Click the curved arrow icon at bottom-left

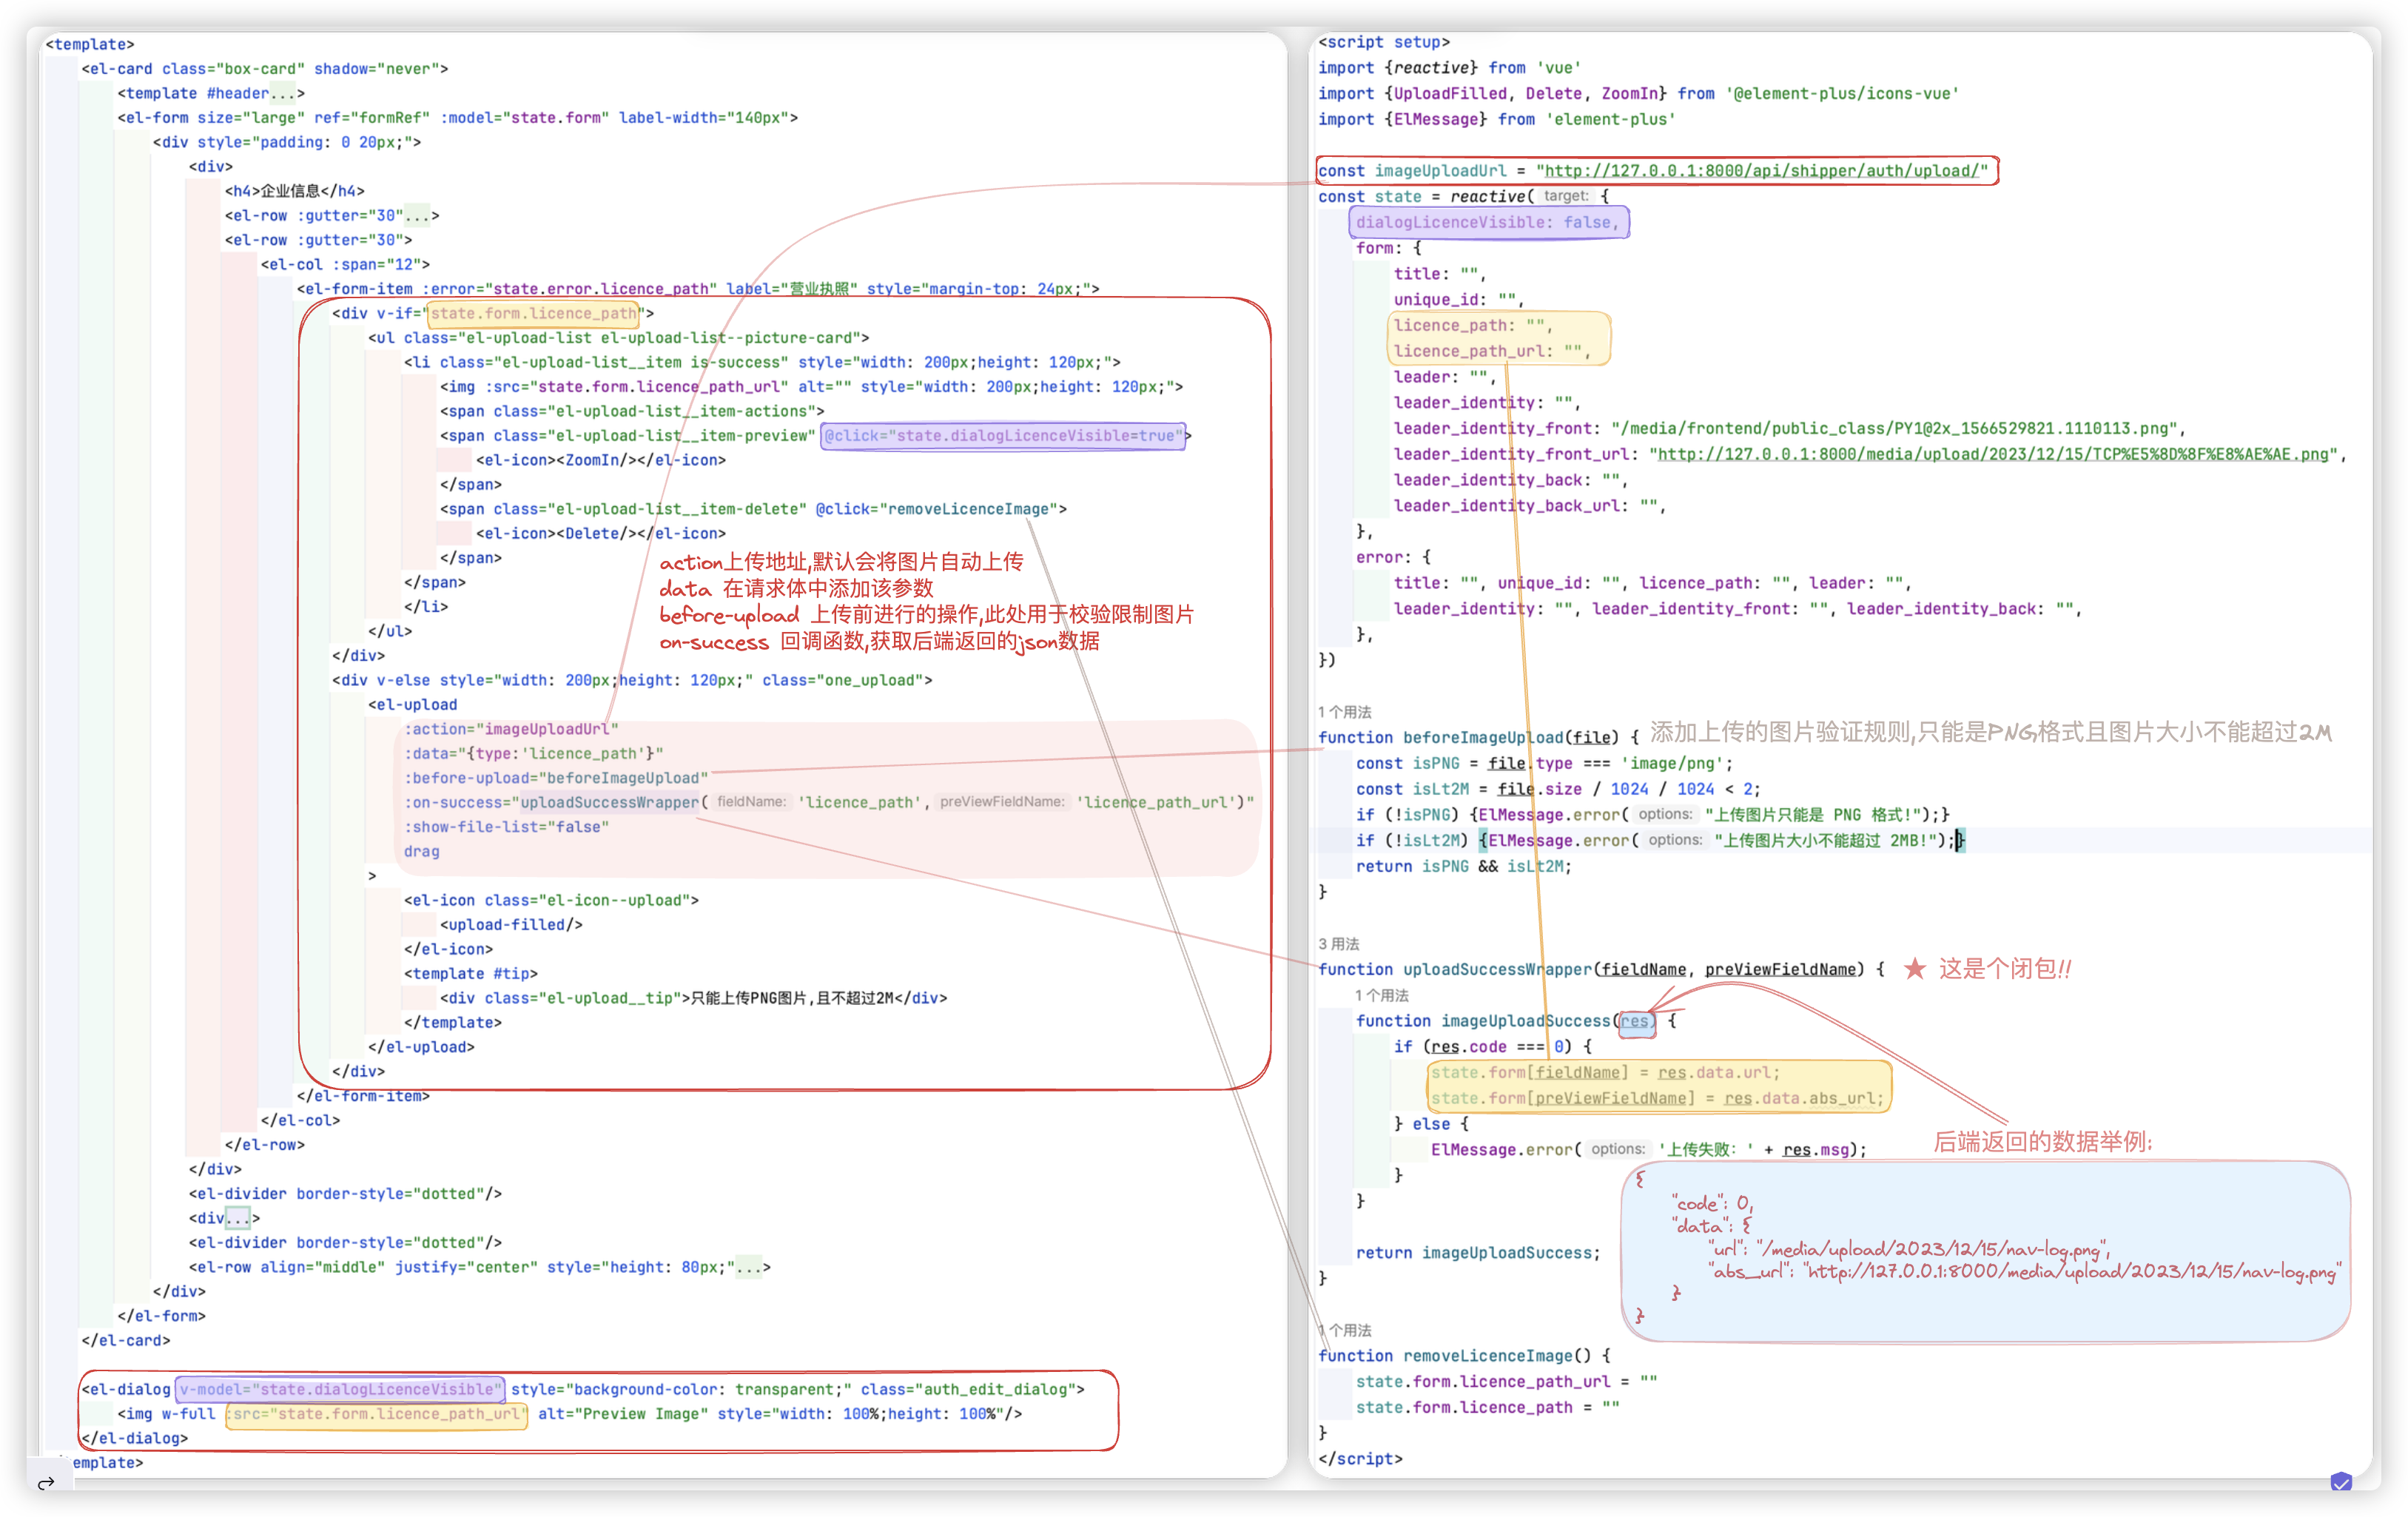pyautogui.click(x=46, y=1482)
